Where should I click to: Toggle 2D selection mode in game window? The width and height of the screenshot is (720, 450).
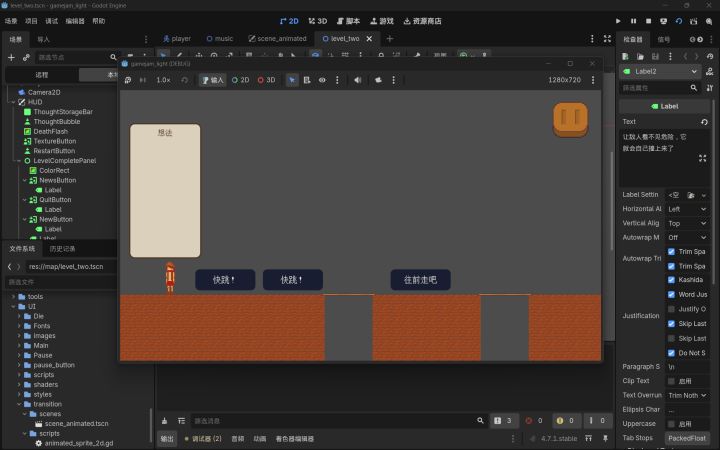pos(241,80)
